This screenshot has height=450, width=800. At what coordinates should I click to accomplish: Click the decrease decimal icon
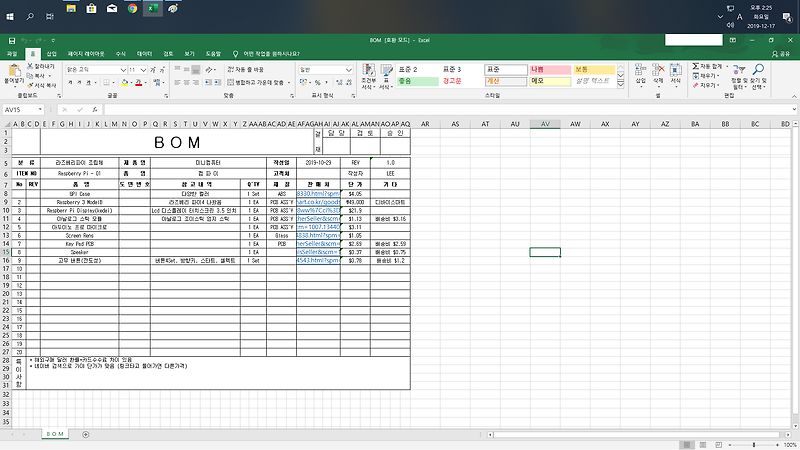(x=349, y=82)
